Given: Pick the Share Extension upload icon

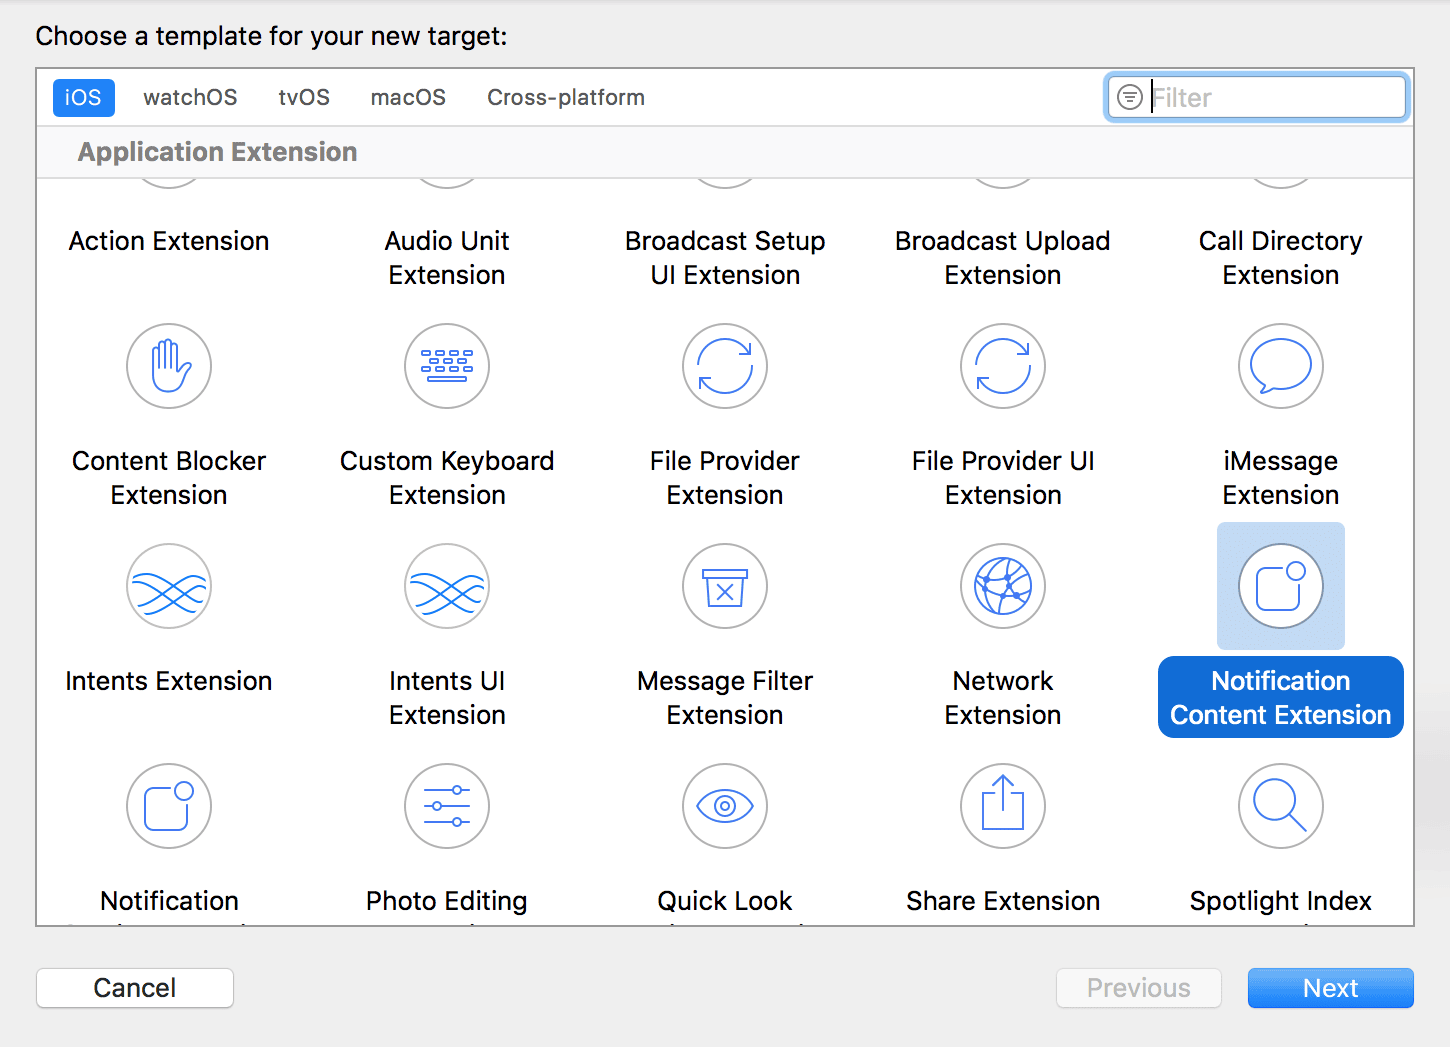Looking at the screenshot, I should [1003, 806].
